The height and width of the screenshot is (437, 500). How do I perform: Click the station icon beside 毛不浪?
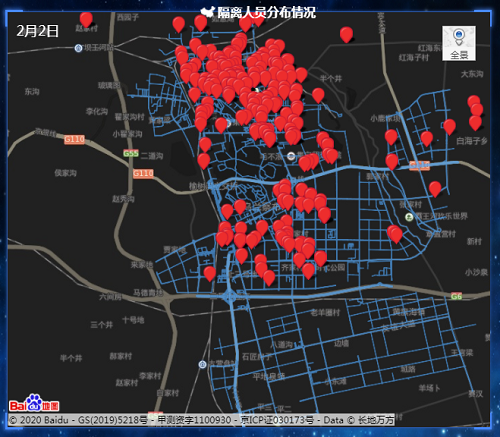click(x=291, y=156)
